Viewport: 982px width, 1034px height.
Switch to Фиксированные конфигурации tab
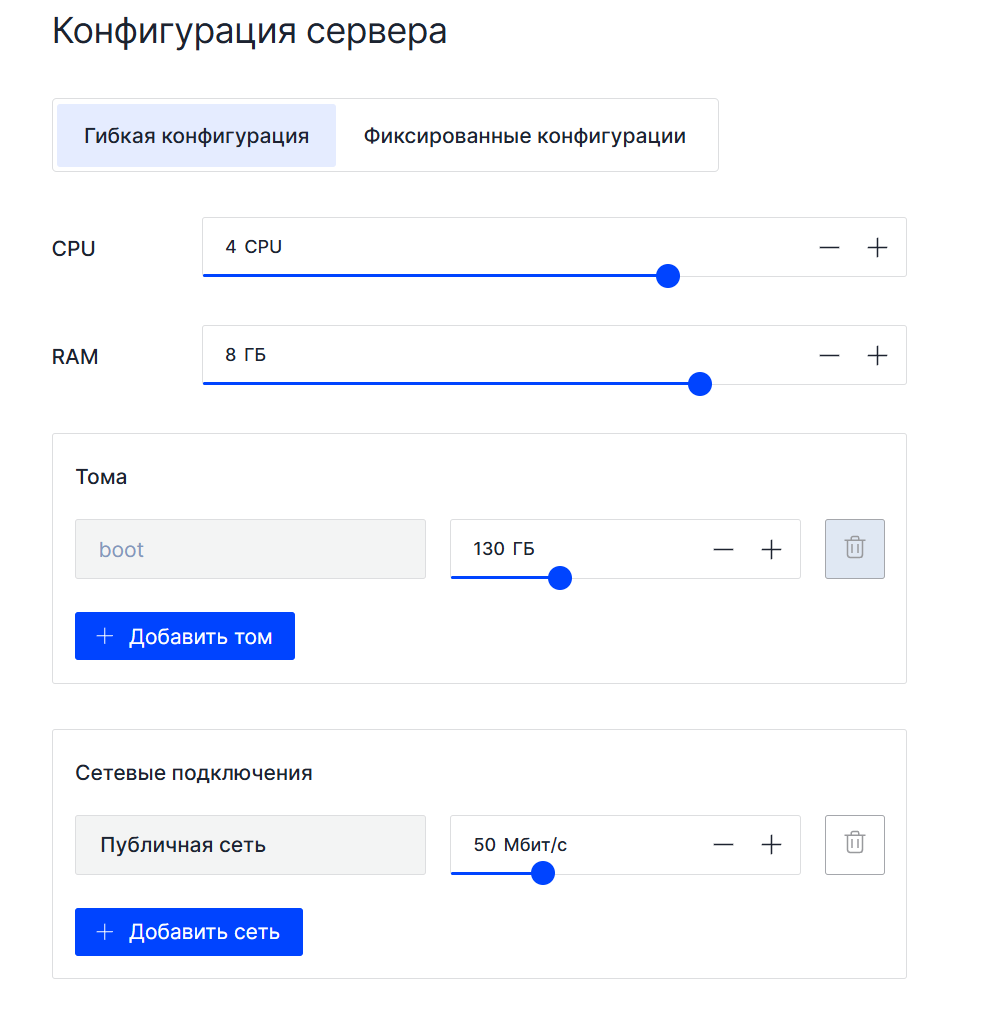click(525, 136)
